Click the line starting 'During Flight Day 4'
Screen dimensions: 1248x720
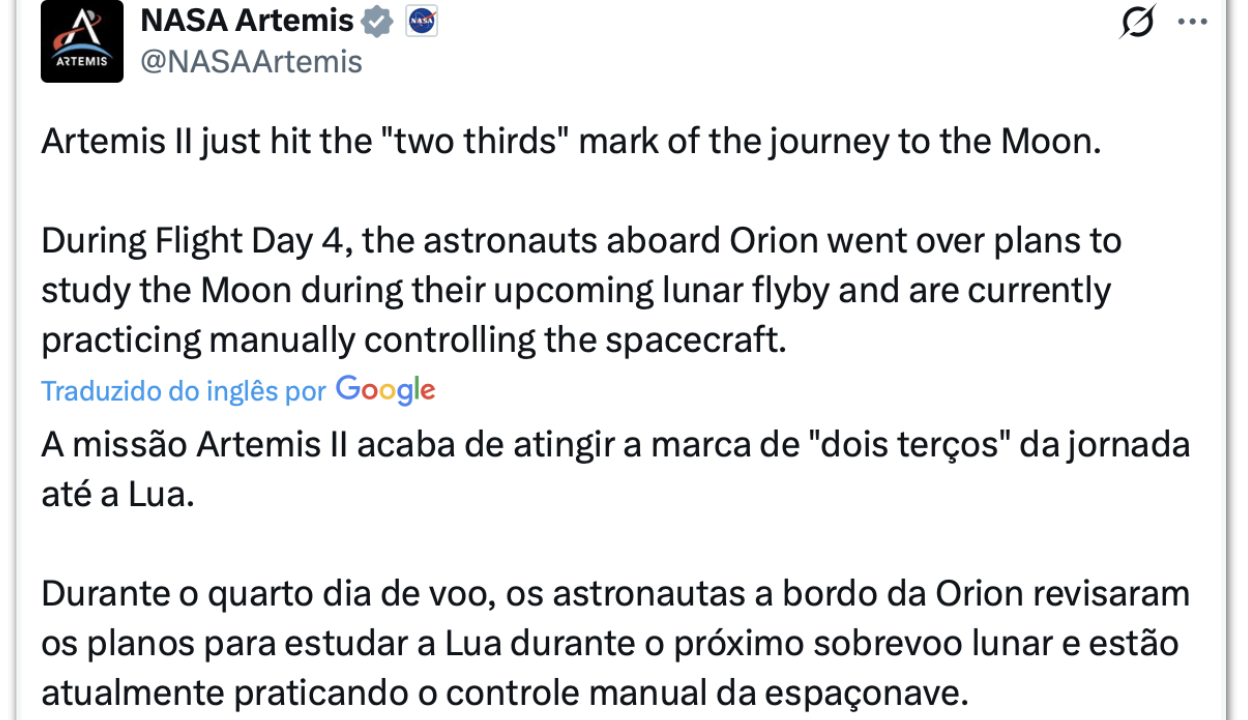(x=581, y=241)
